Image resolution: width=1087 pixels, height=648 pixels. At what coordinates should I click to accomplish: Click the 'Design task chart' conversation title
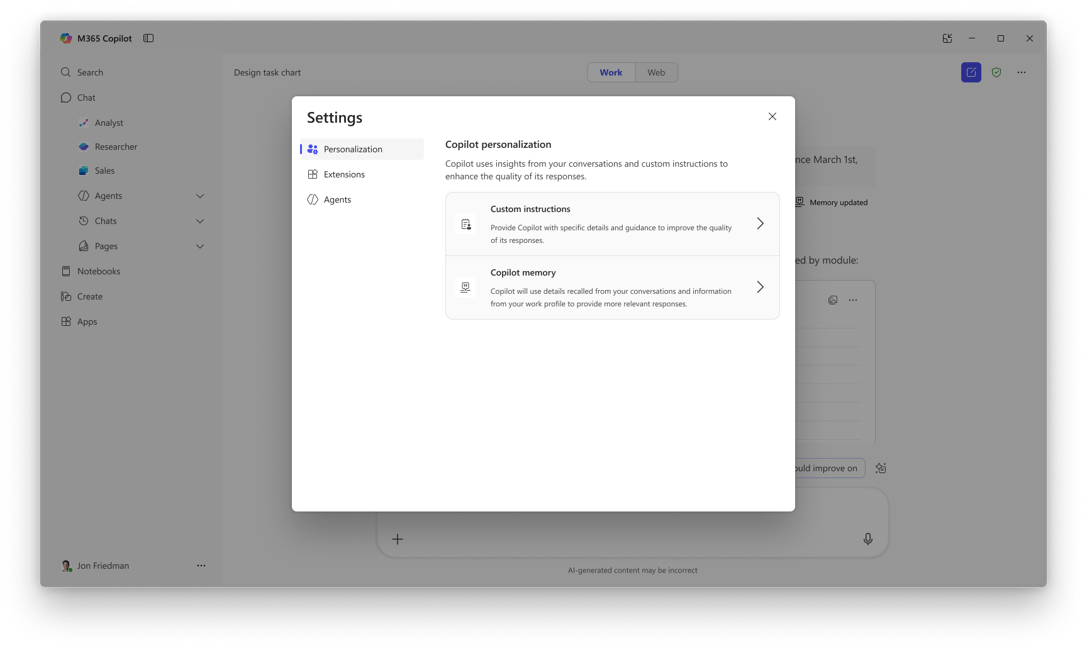point(267,73)
